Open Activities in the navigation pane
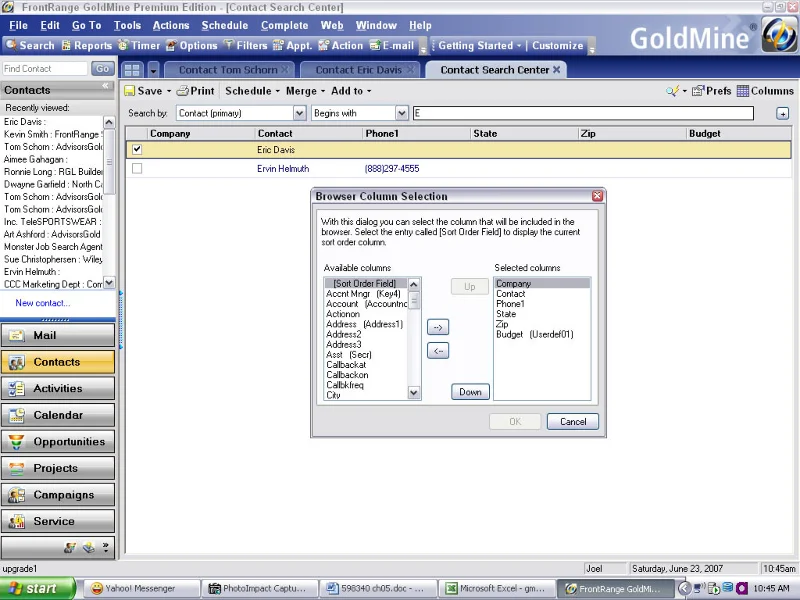 [x=58, y=388]
